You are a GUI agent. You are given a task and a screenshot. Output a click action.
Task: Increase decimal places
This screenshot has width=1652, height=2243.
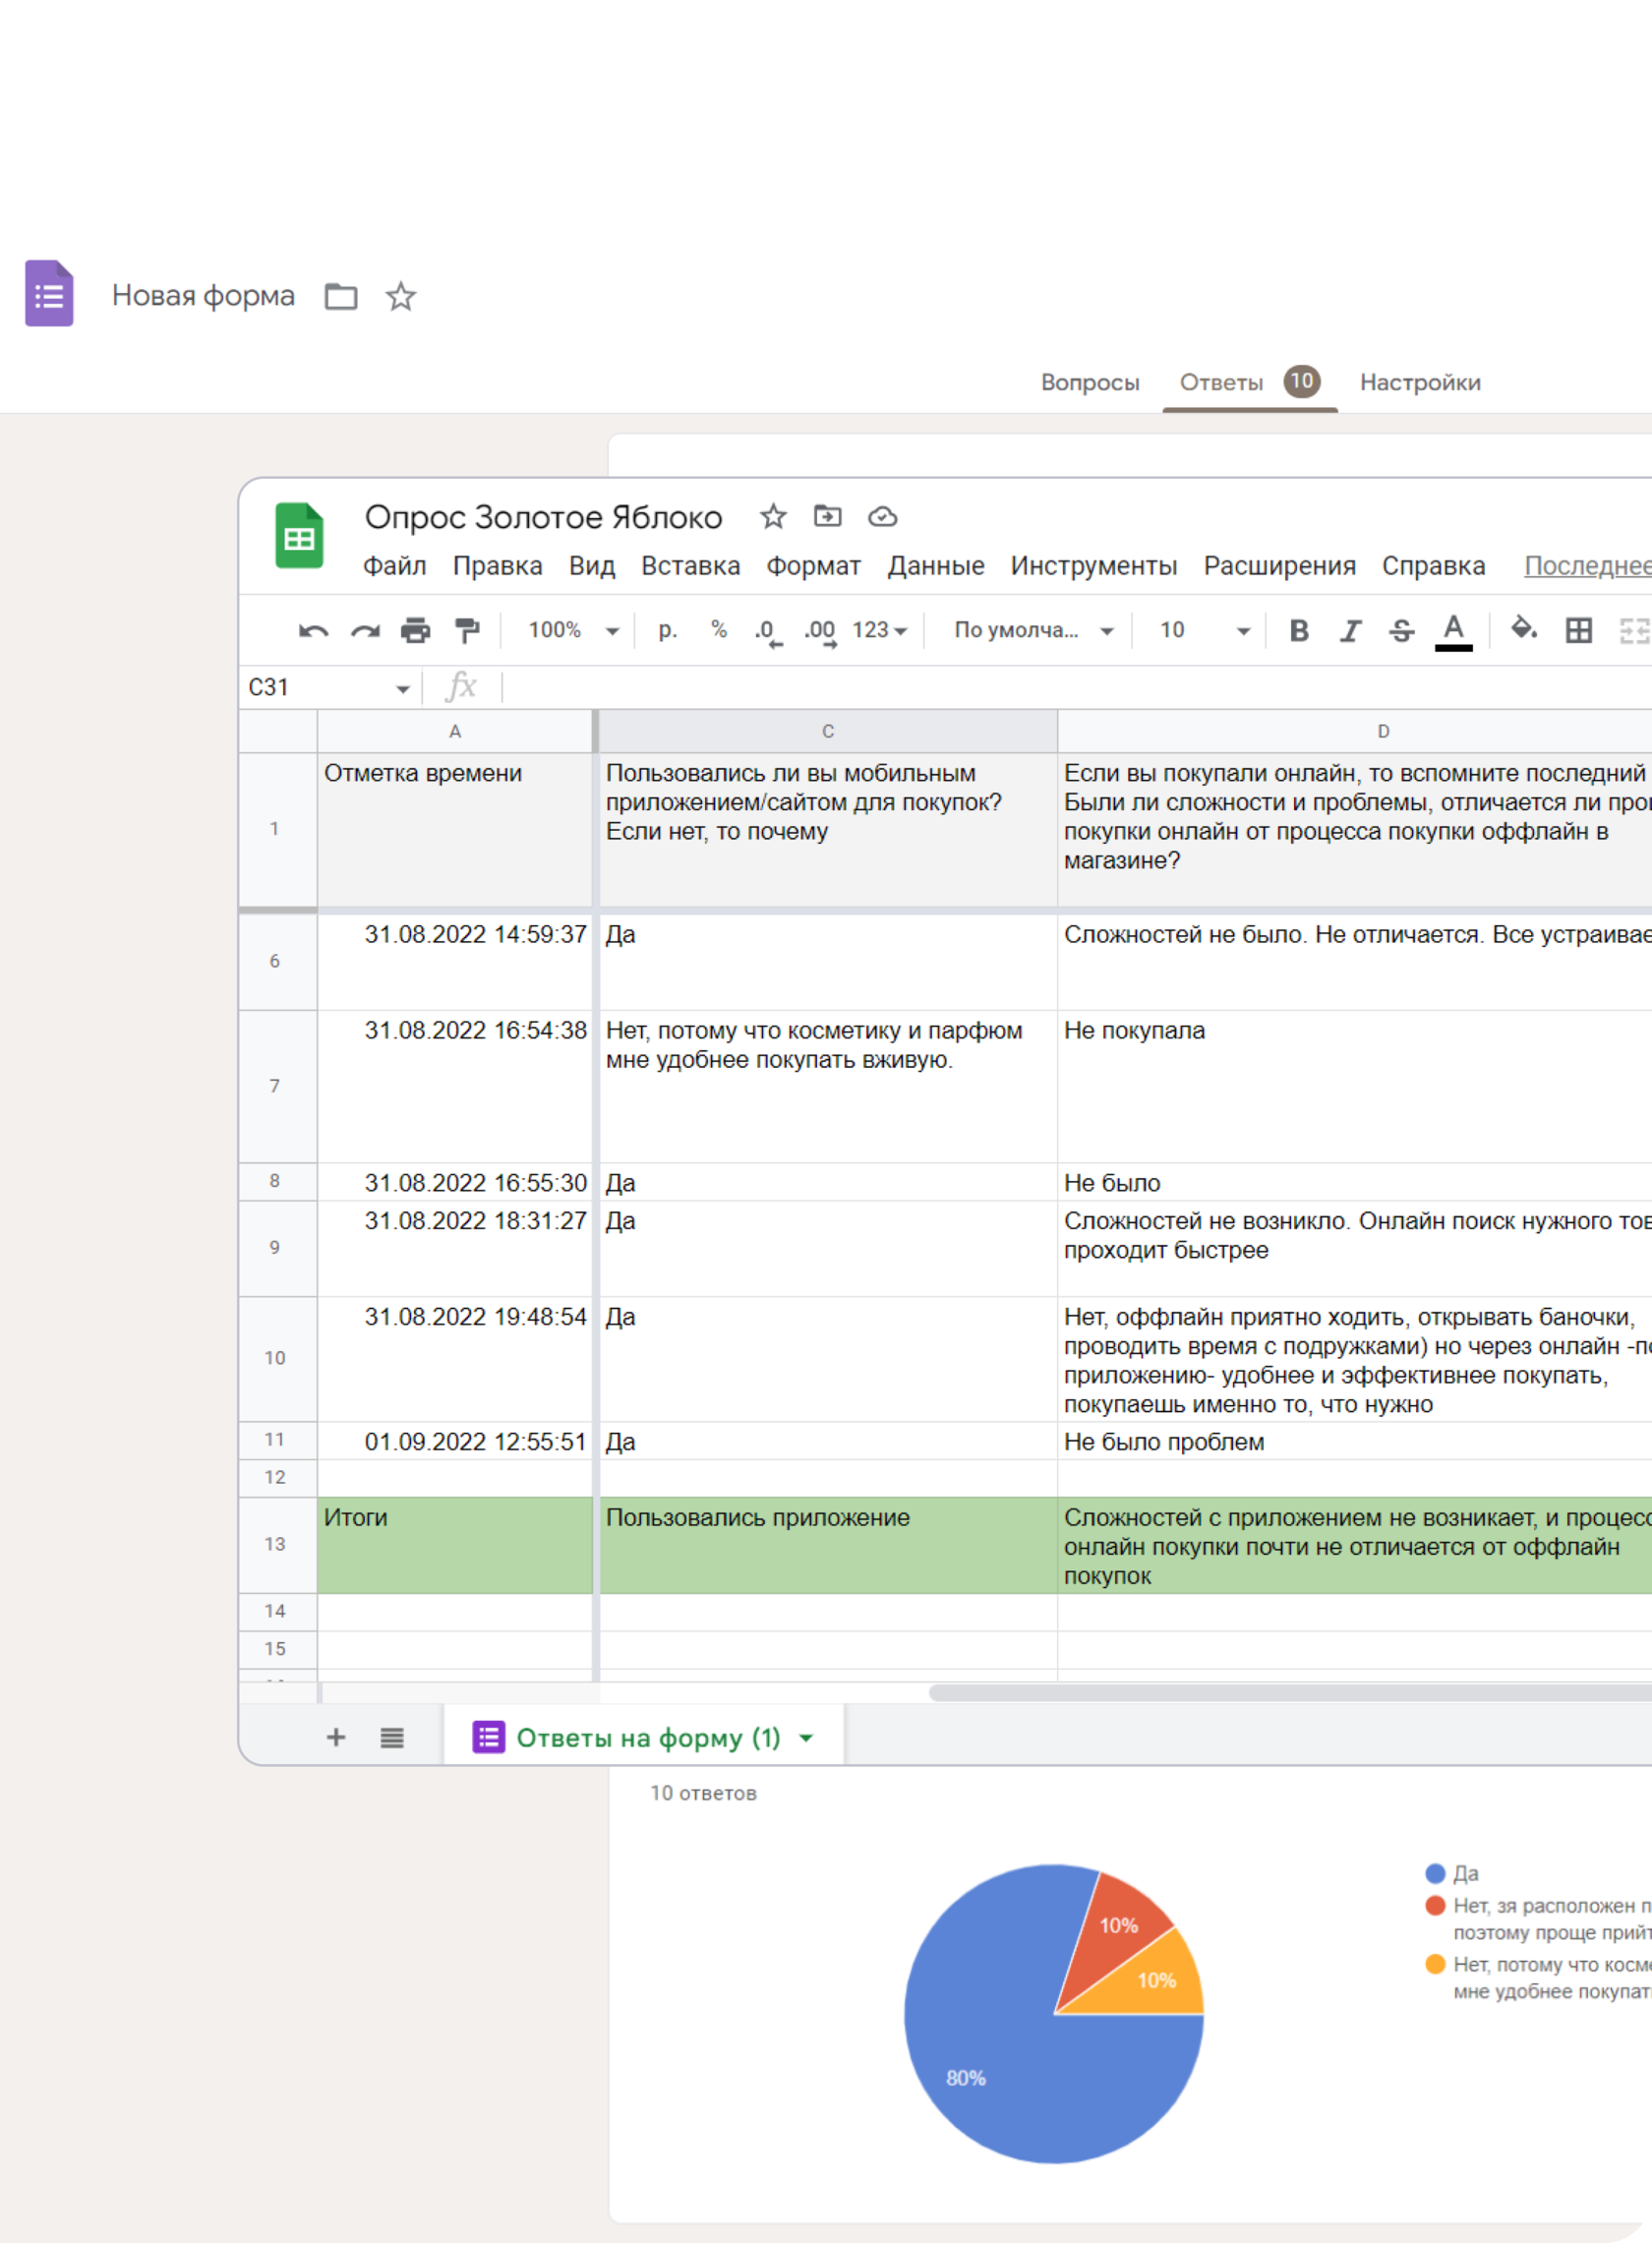pos(820,632)
